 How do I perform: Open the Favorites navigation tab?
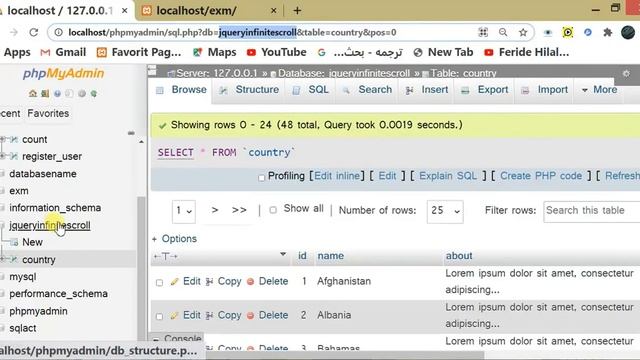point(48,113)
